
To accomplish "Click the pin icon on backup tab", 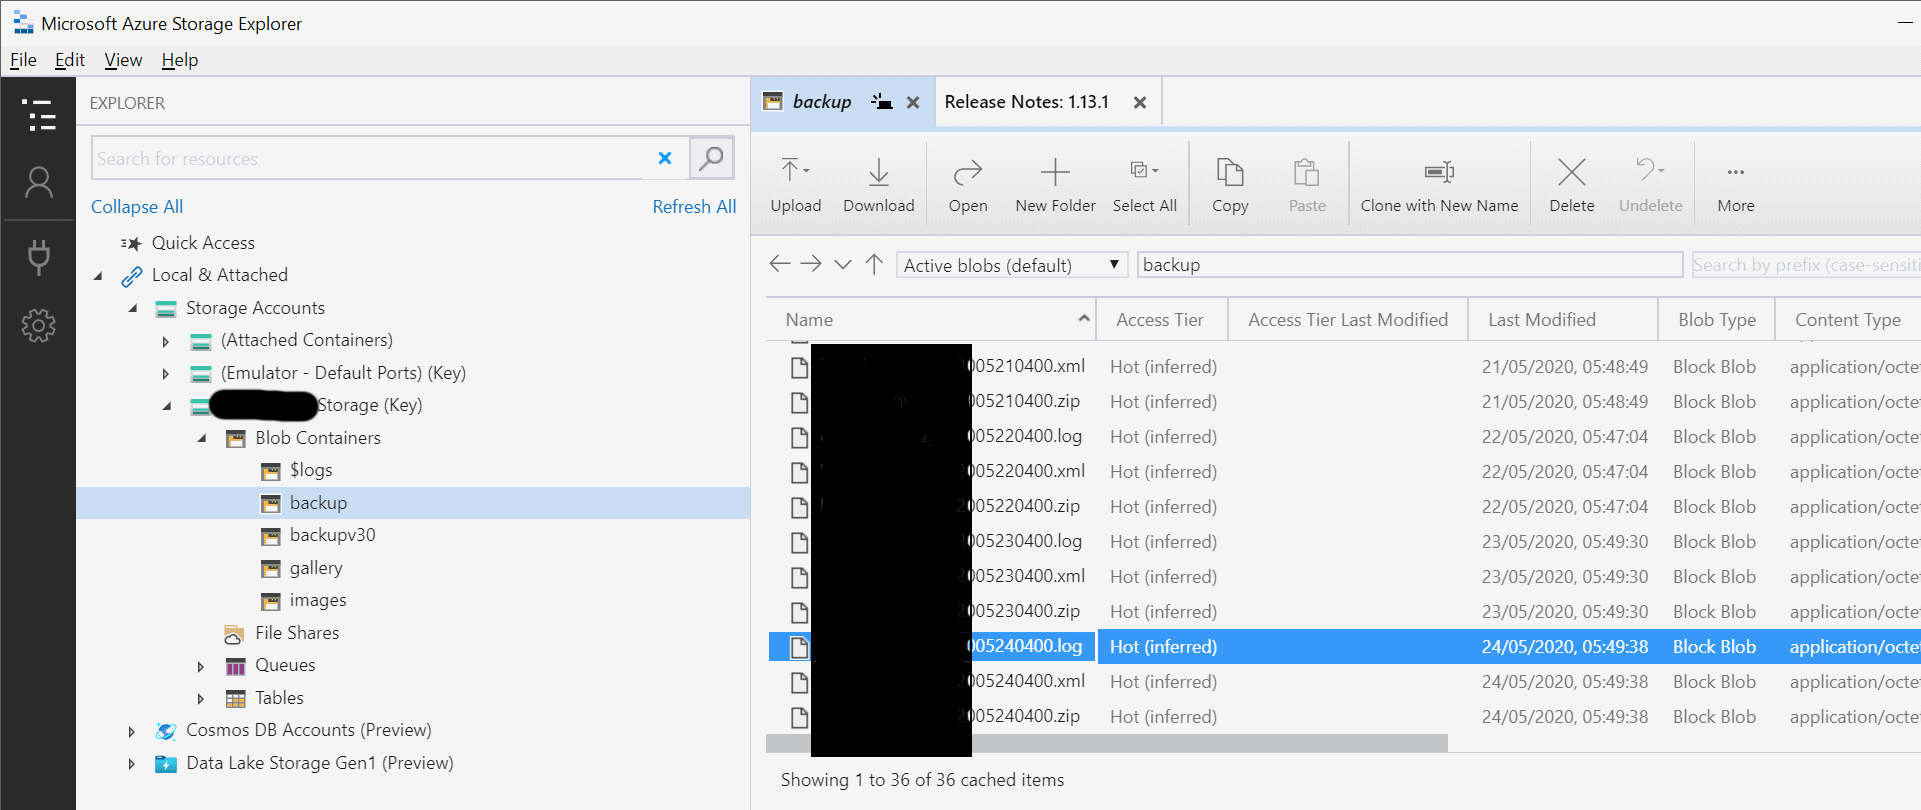I will click(x=881, y=102).
